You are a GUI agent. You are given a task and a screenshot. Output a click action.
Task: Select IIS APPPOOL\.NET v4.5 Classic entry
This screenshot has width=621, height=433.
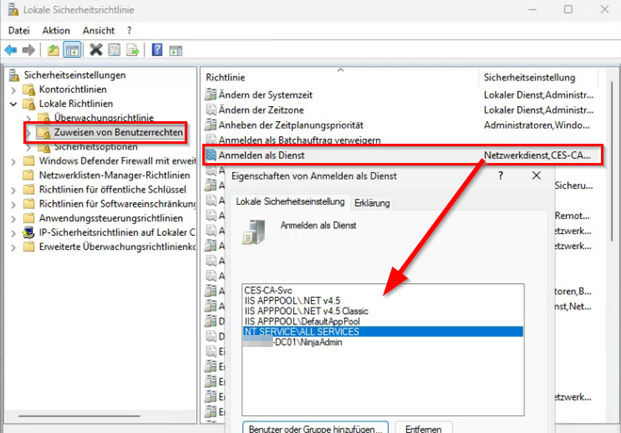tap(306, 311)
